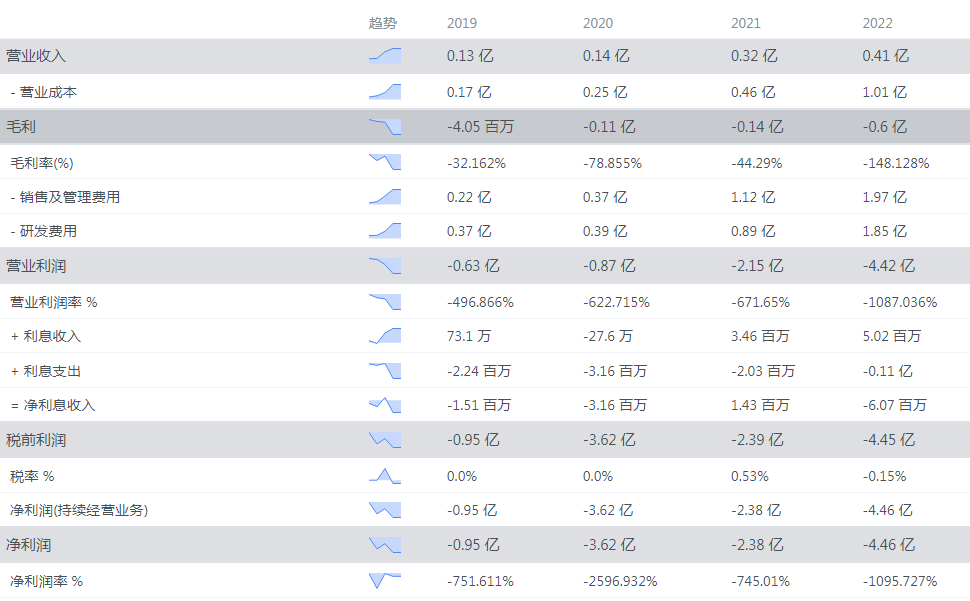Select the 2022 column header

[x=877, y=23]
